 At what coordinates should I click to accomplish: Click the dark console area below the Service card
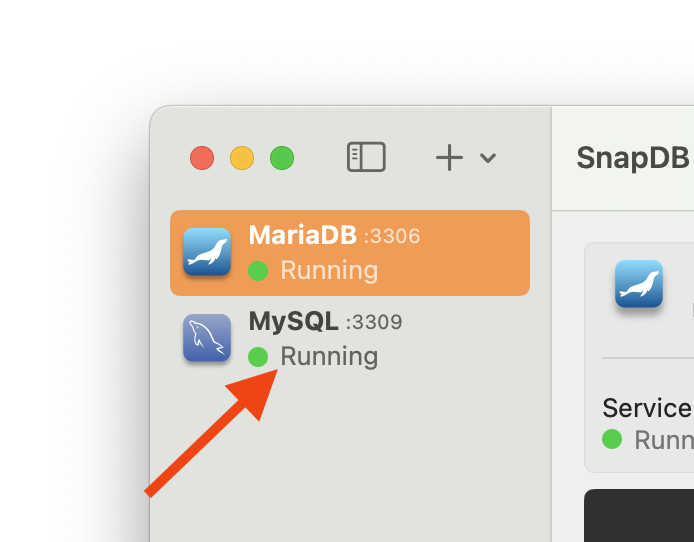(x=638, y=515)
